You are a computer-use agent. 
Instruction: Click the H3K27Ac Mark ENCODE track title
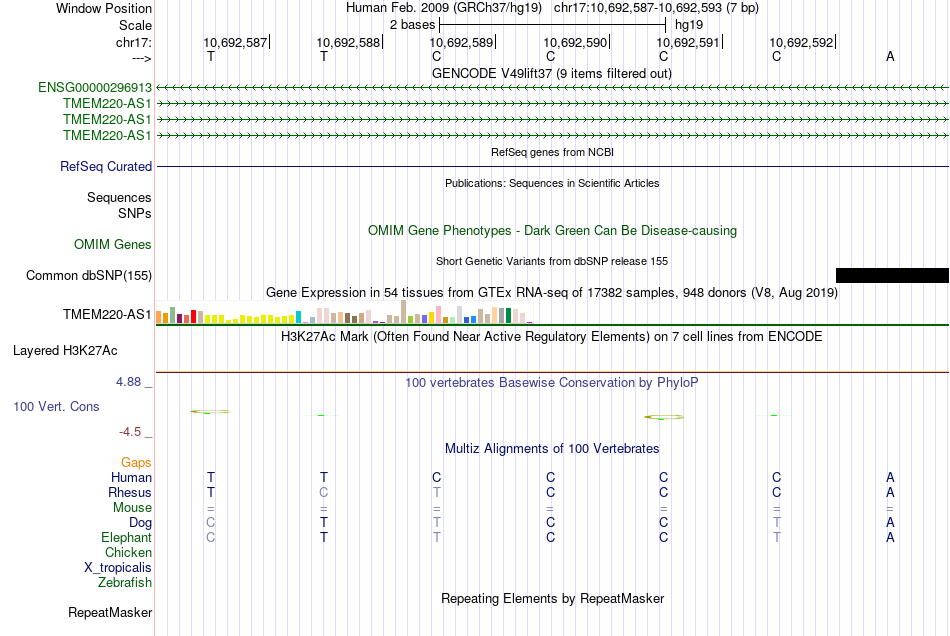[552, 337]
